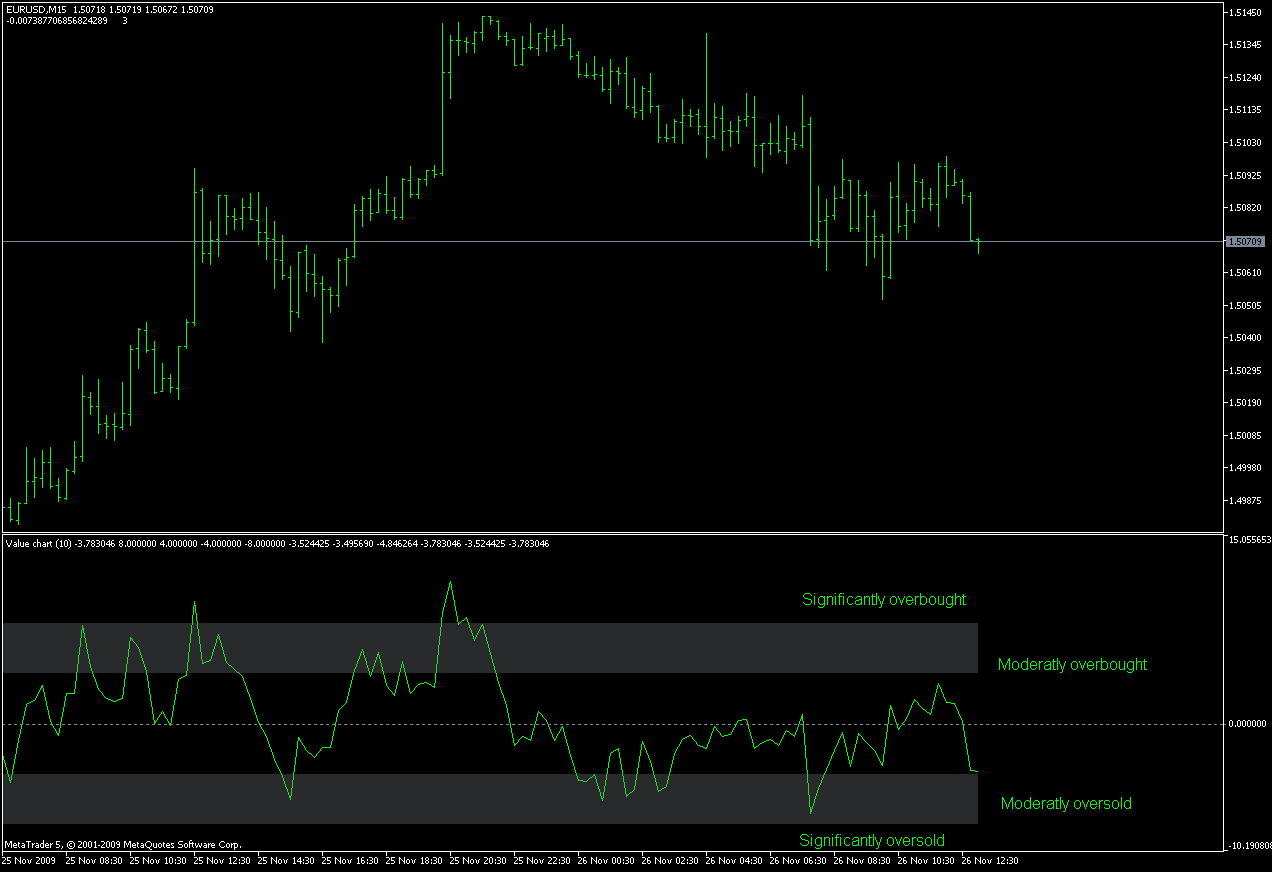
Task: Click indicator scale value 15.055653
Action: 1249,539
